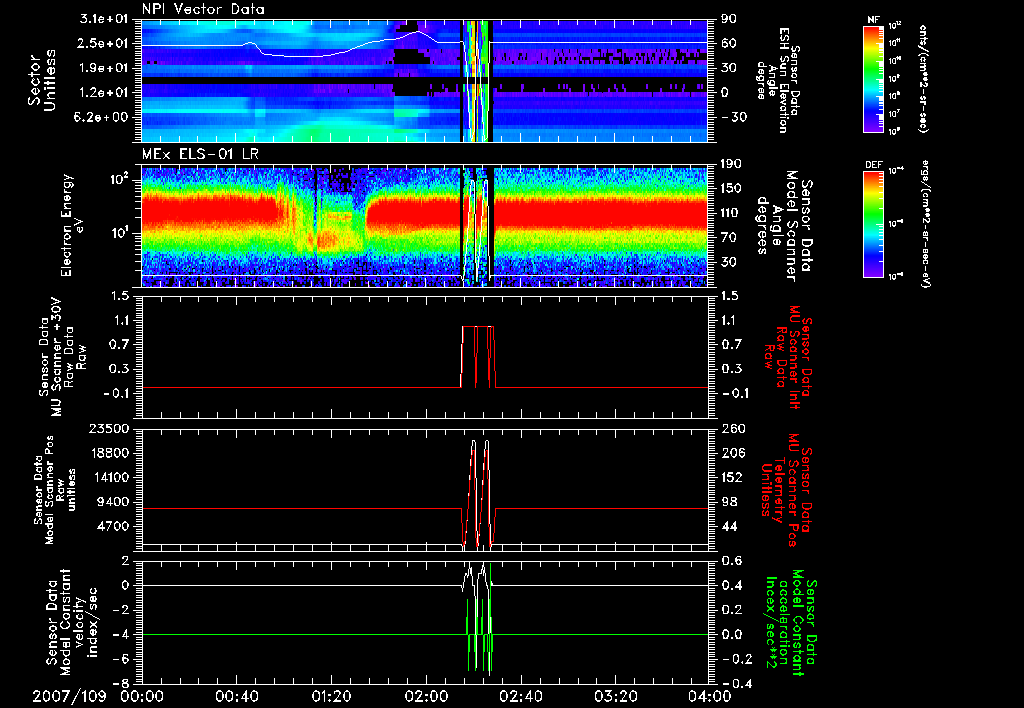Click the "3.1e+01" sector tick value
The width and height of the screenshot is (1024, 708).
pyautogui.click(x=106, y=20)
